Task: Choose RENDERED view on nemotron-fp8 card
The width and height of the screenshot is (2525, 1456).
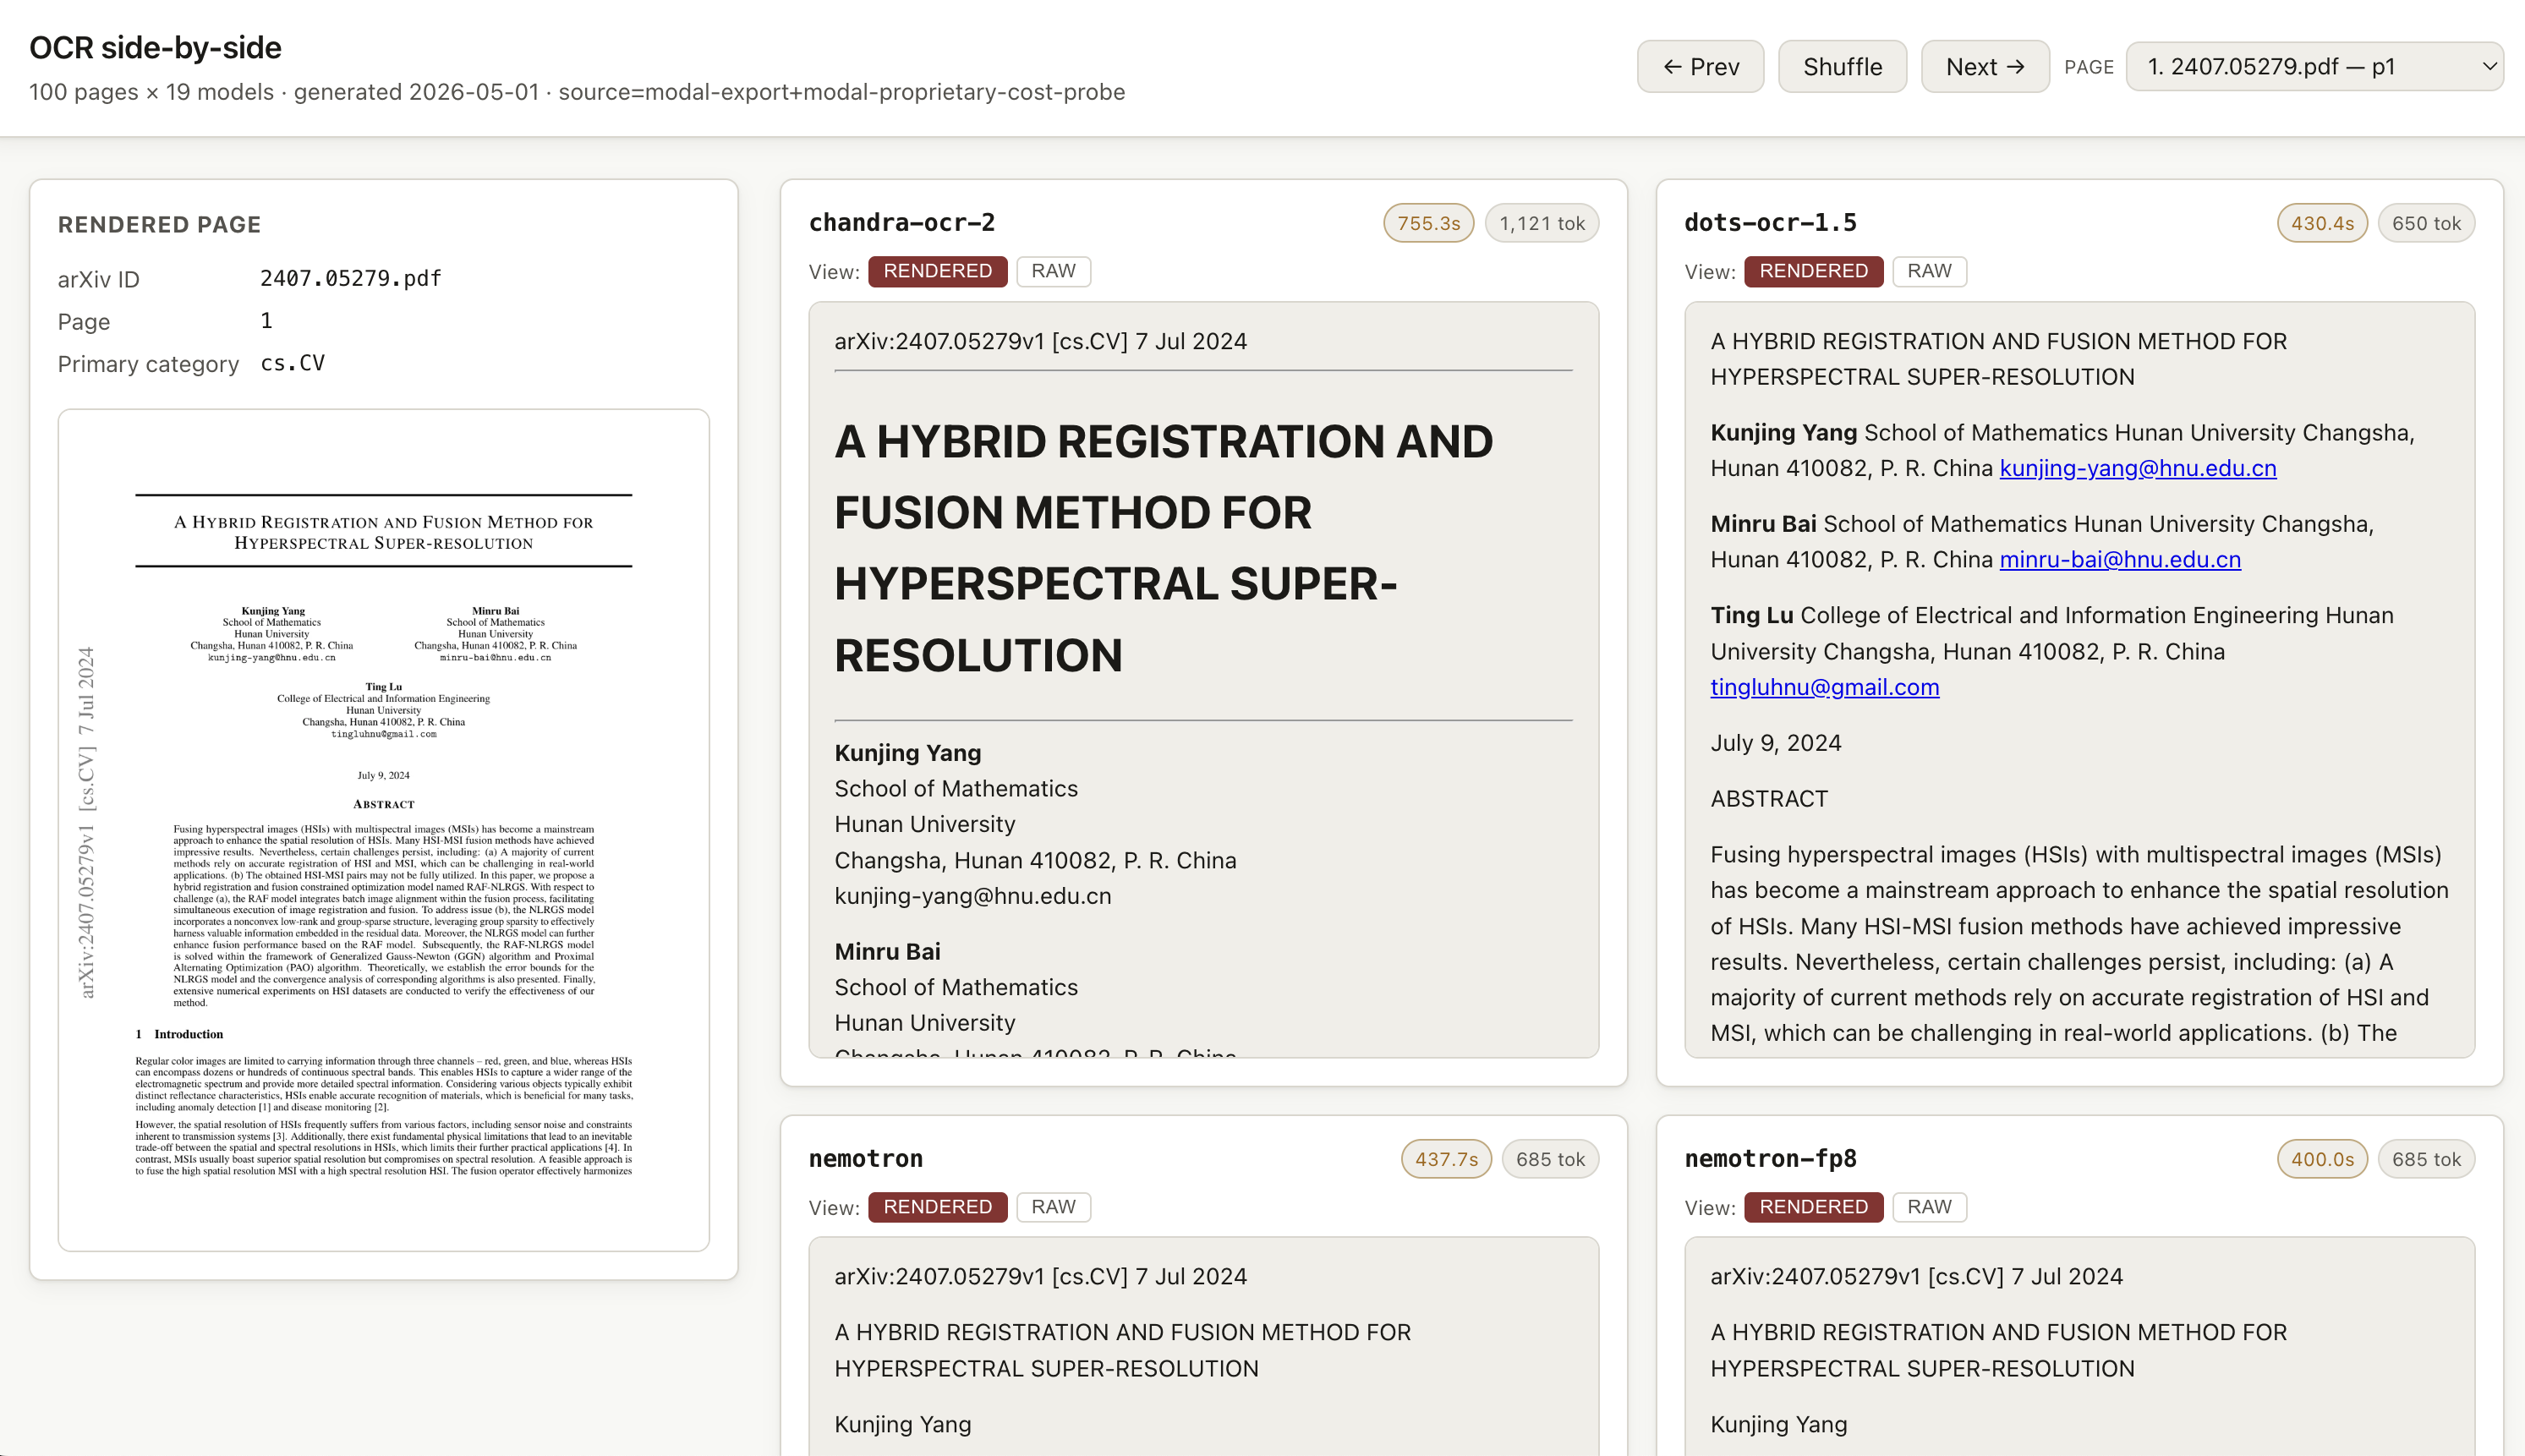Action: click(1813, 1207)
